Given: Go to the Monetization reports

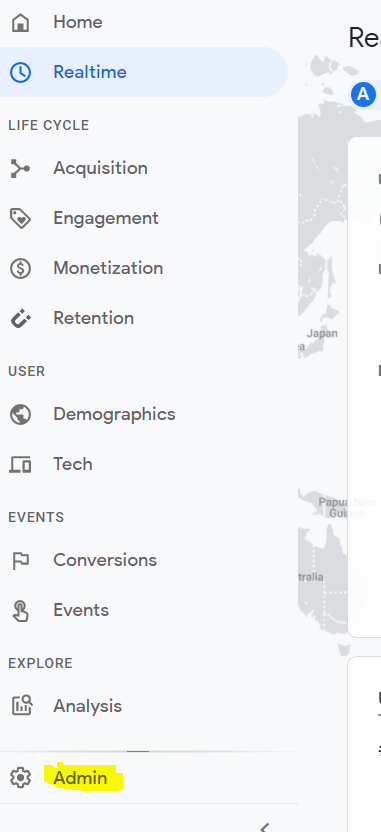Looking at the screenshot, I should point(108,268).
